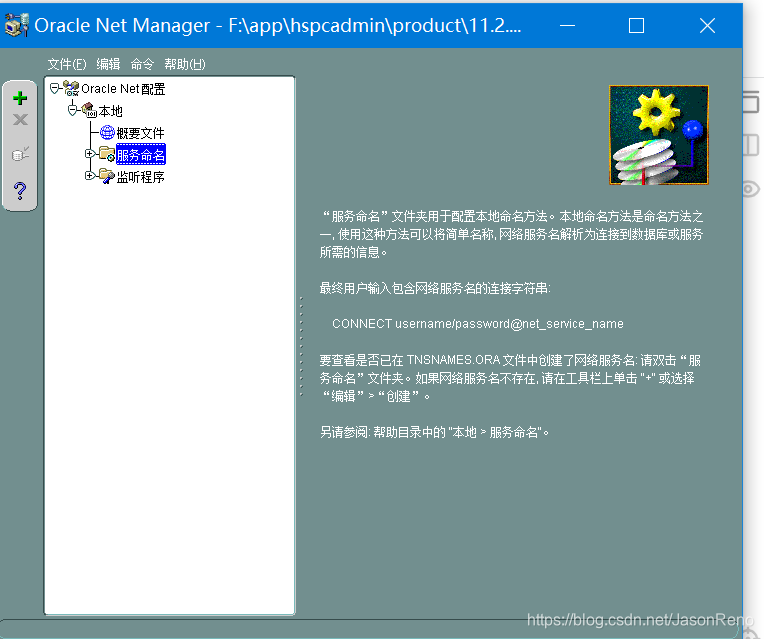This screenshot has height=639, width=764.
Task: Click the 服务命名 folder icon
Action: (107, 154)
